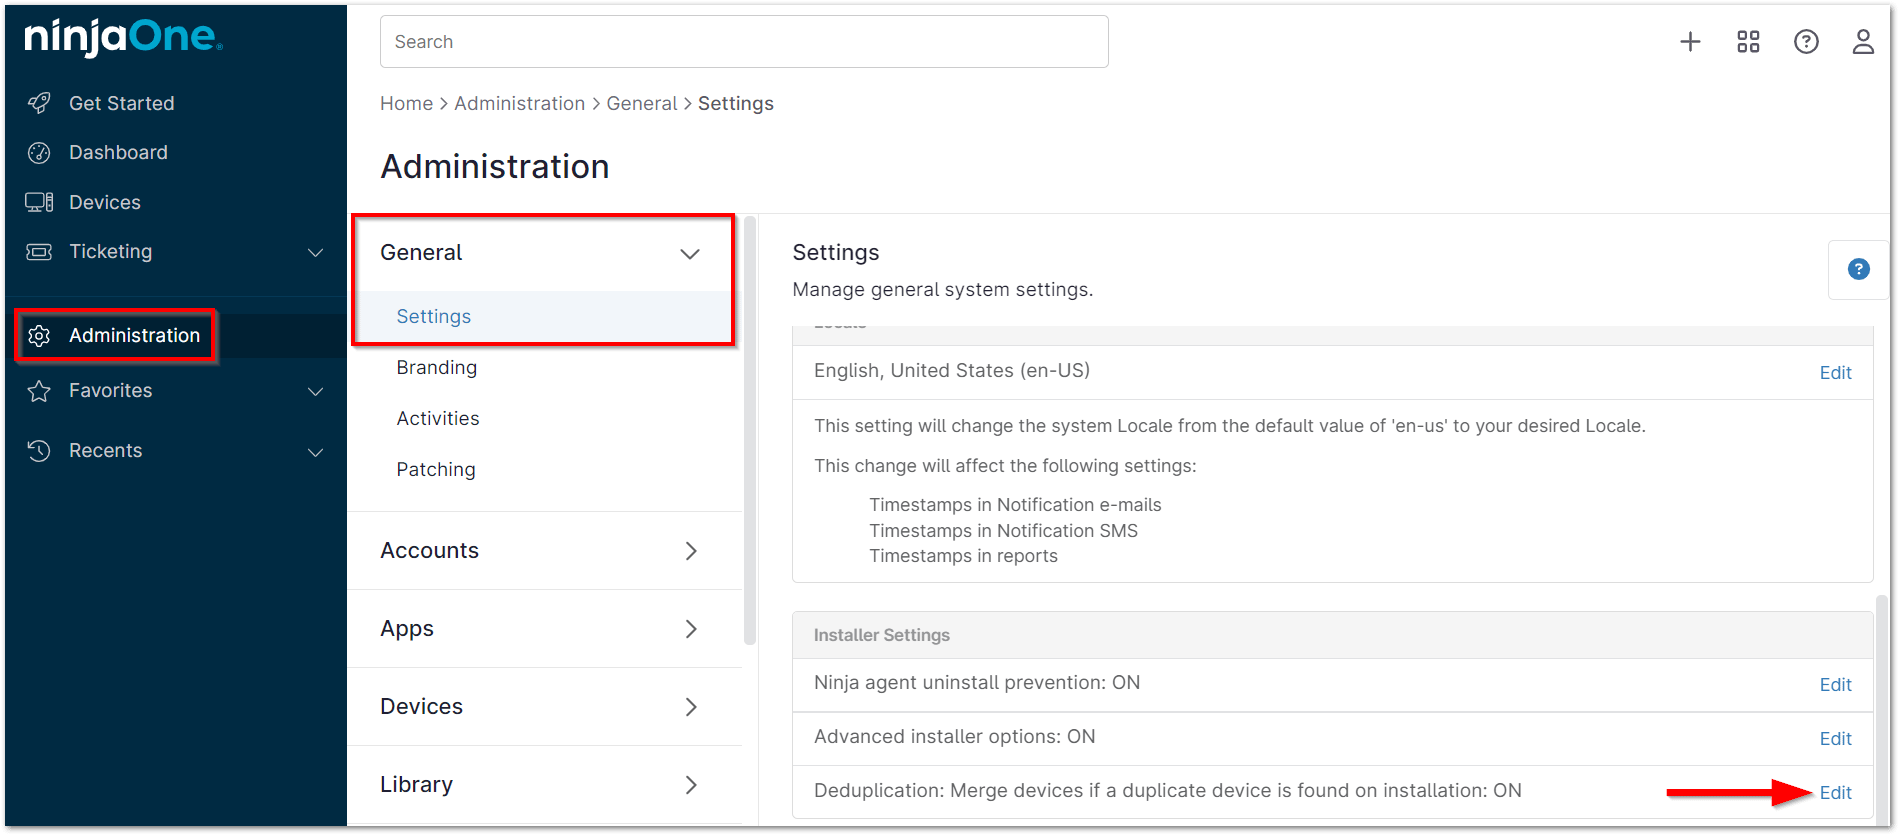This screenshot has height=835, width=1899.
Task: Edit the Deduplication setting
Action: [x=1835, y=792]
